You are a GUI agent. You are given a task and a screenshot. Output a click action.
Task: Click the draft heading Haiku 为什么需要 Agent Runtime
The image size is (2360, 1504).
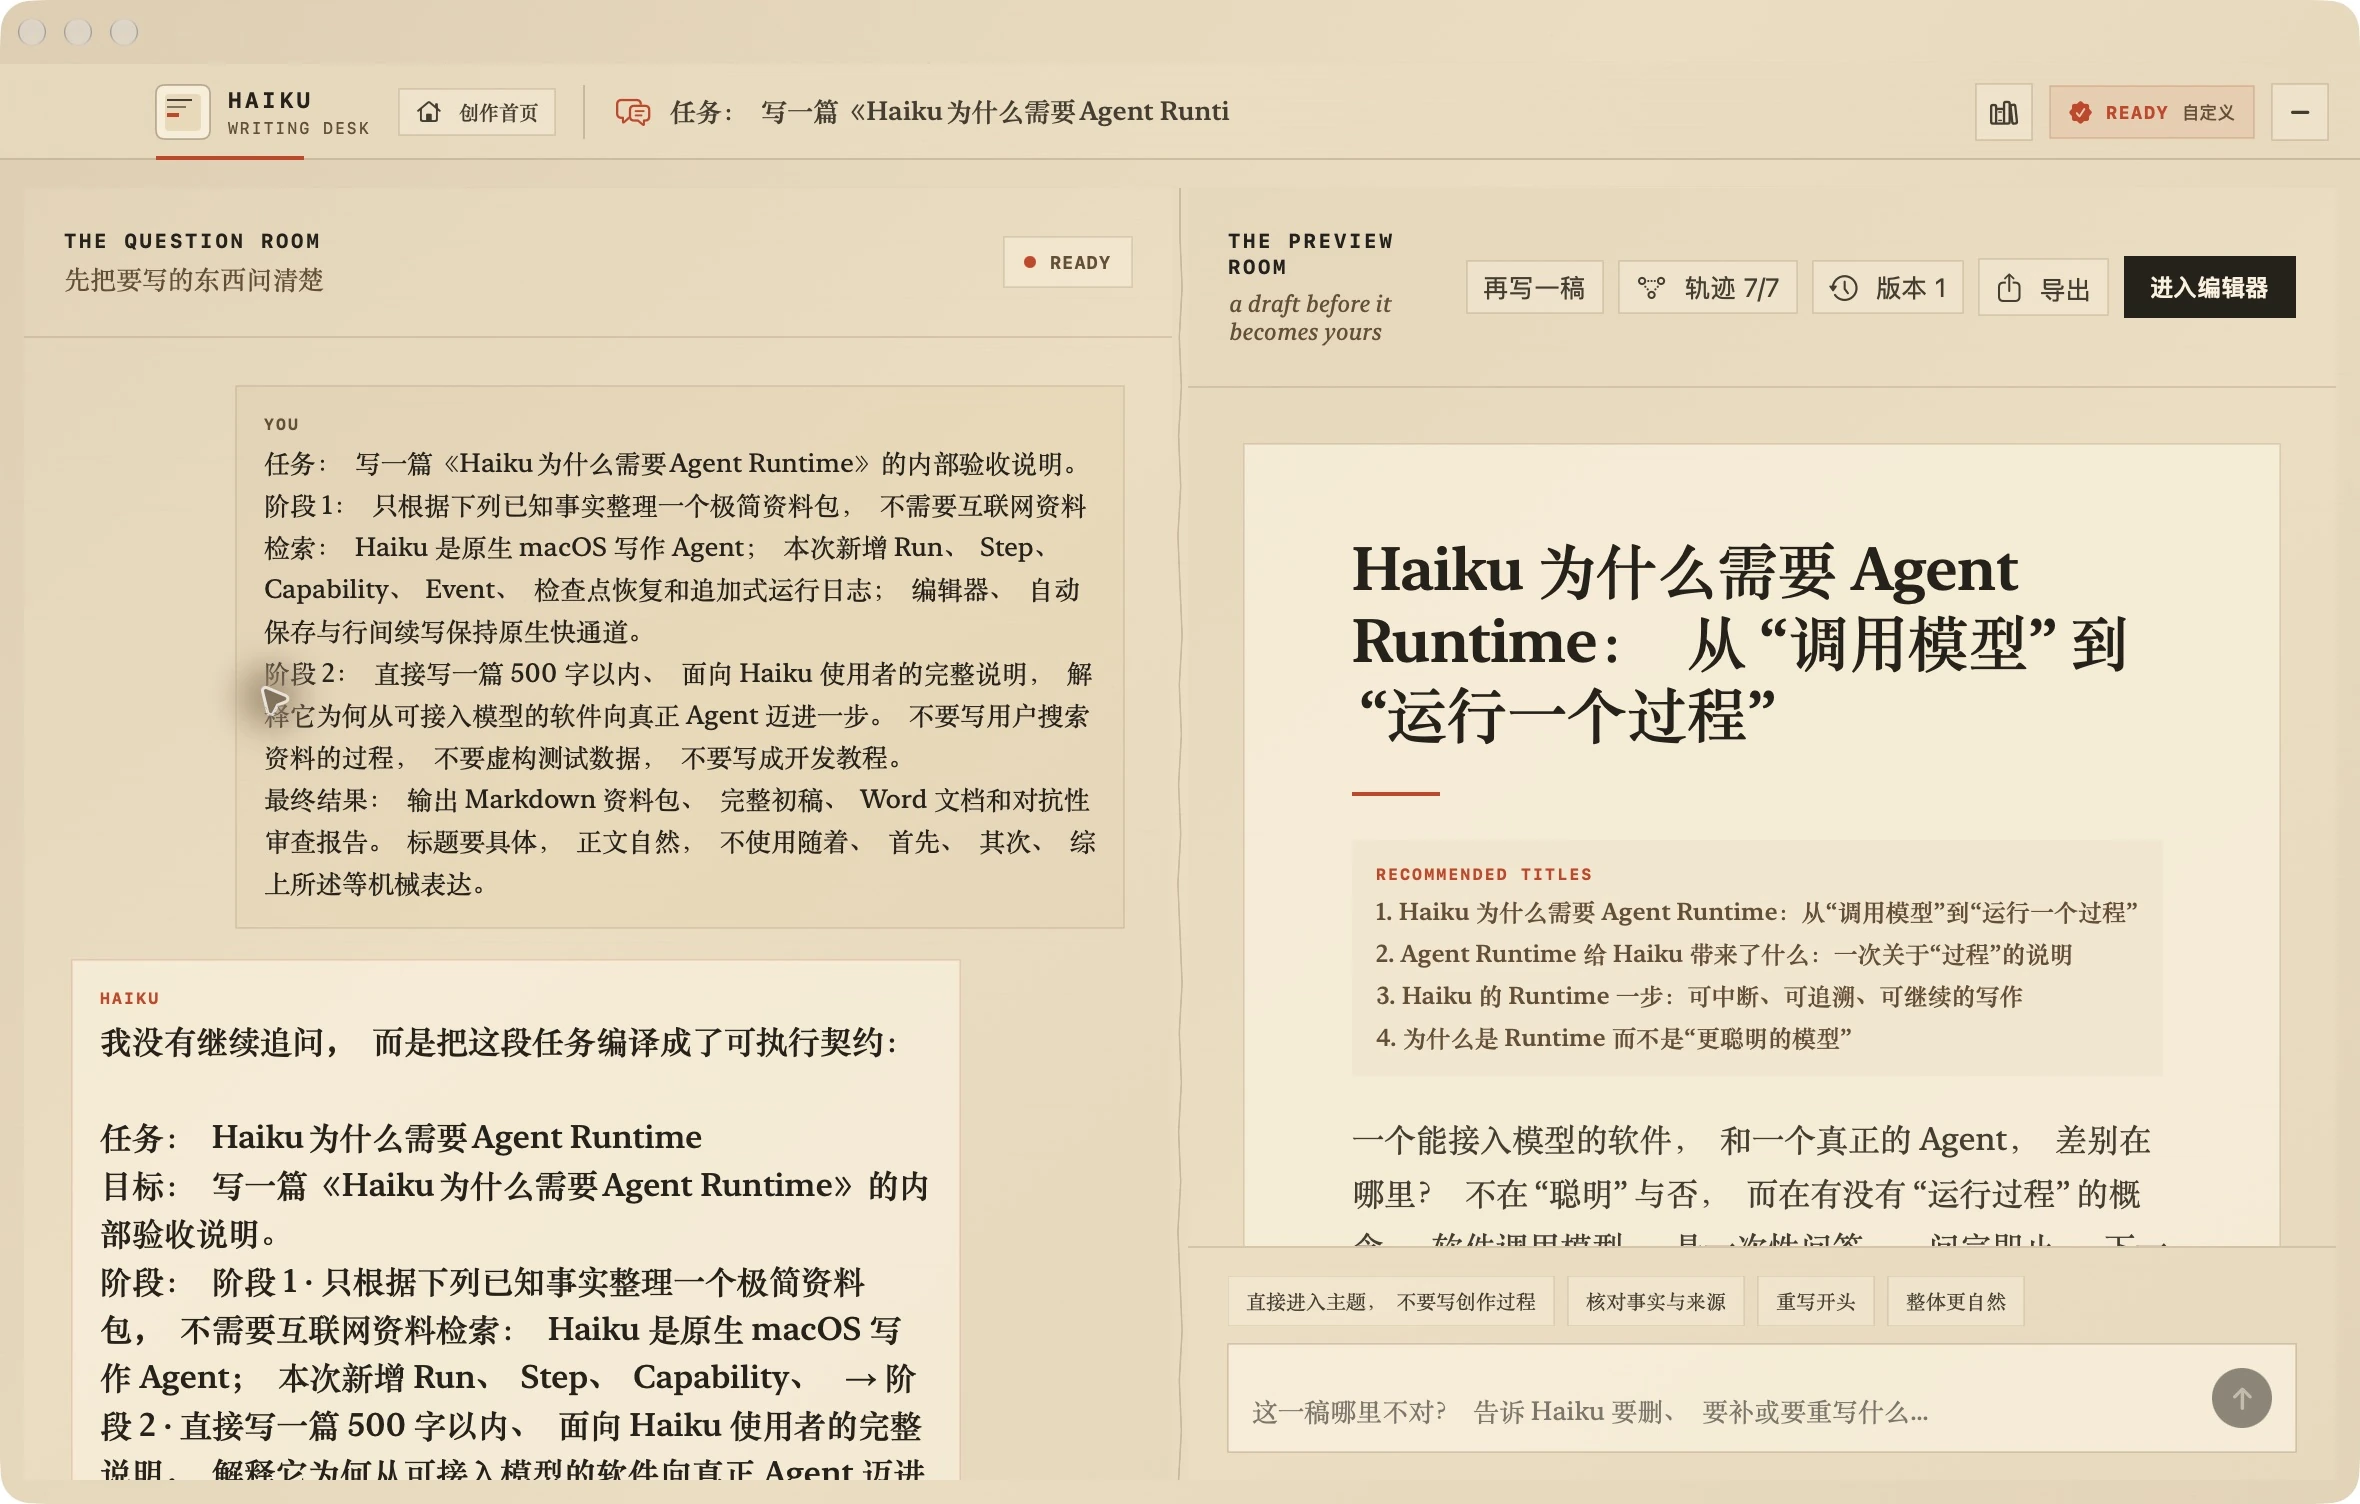tap(1738, 643)
